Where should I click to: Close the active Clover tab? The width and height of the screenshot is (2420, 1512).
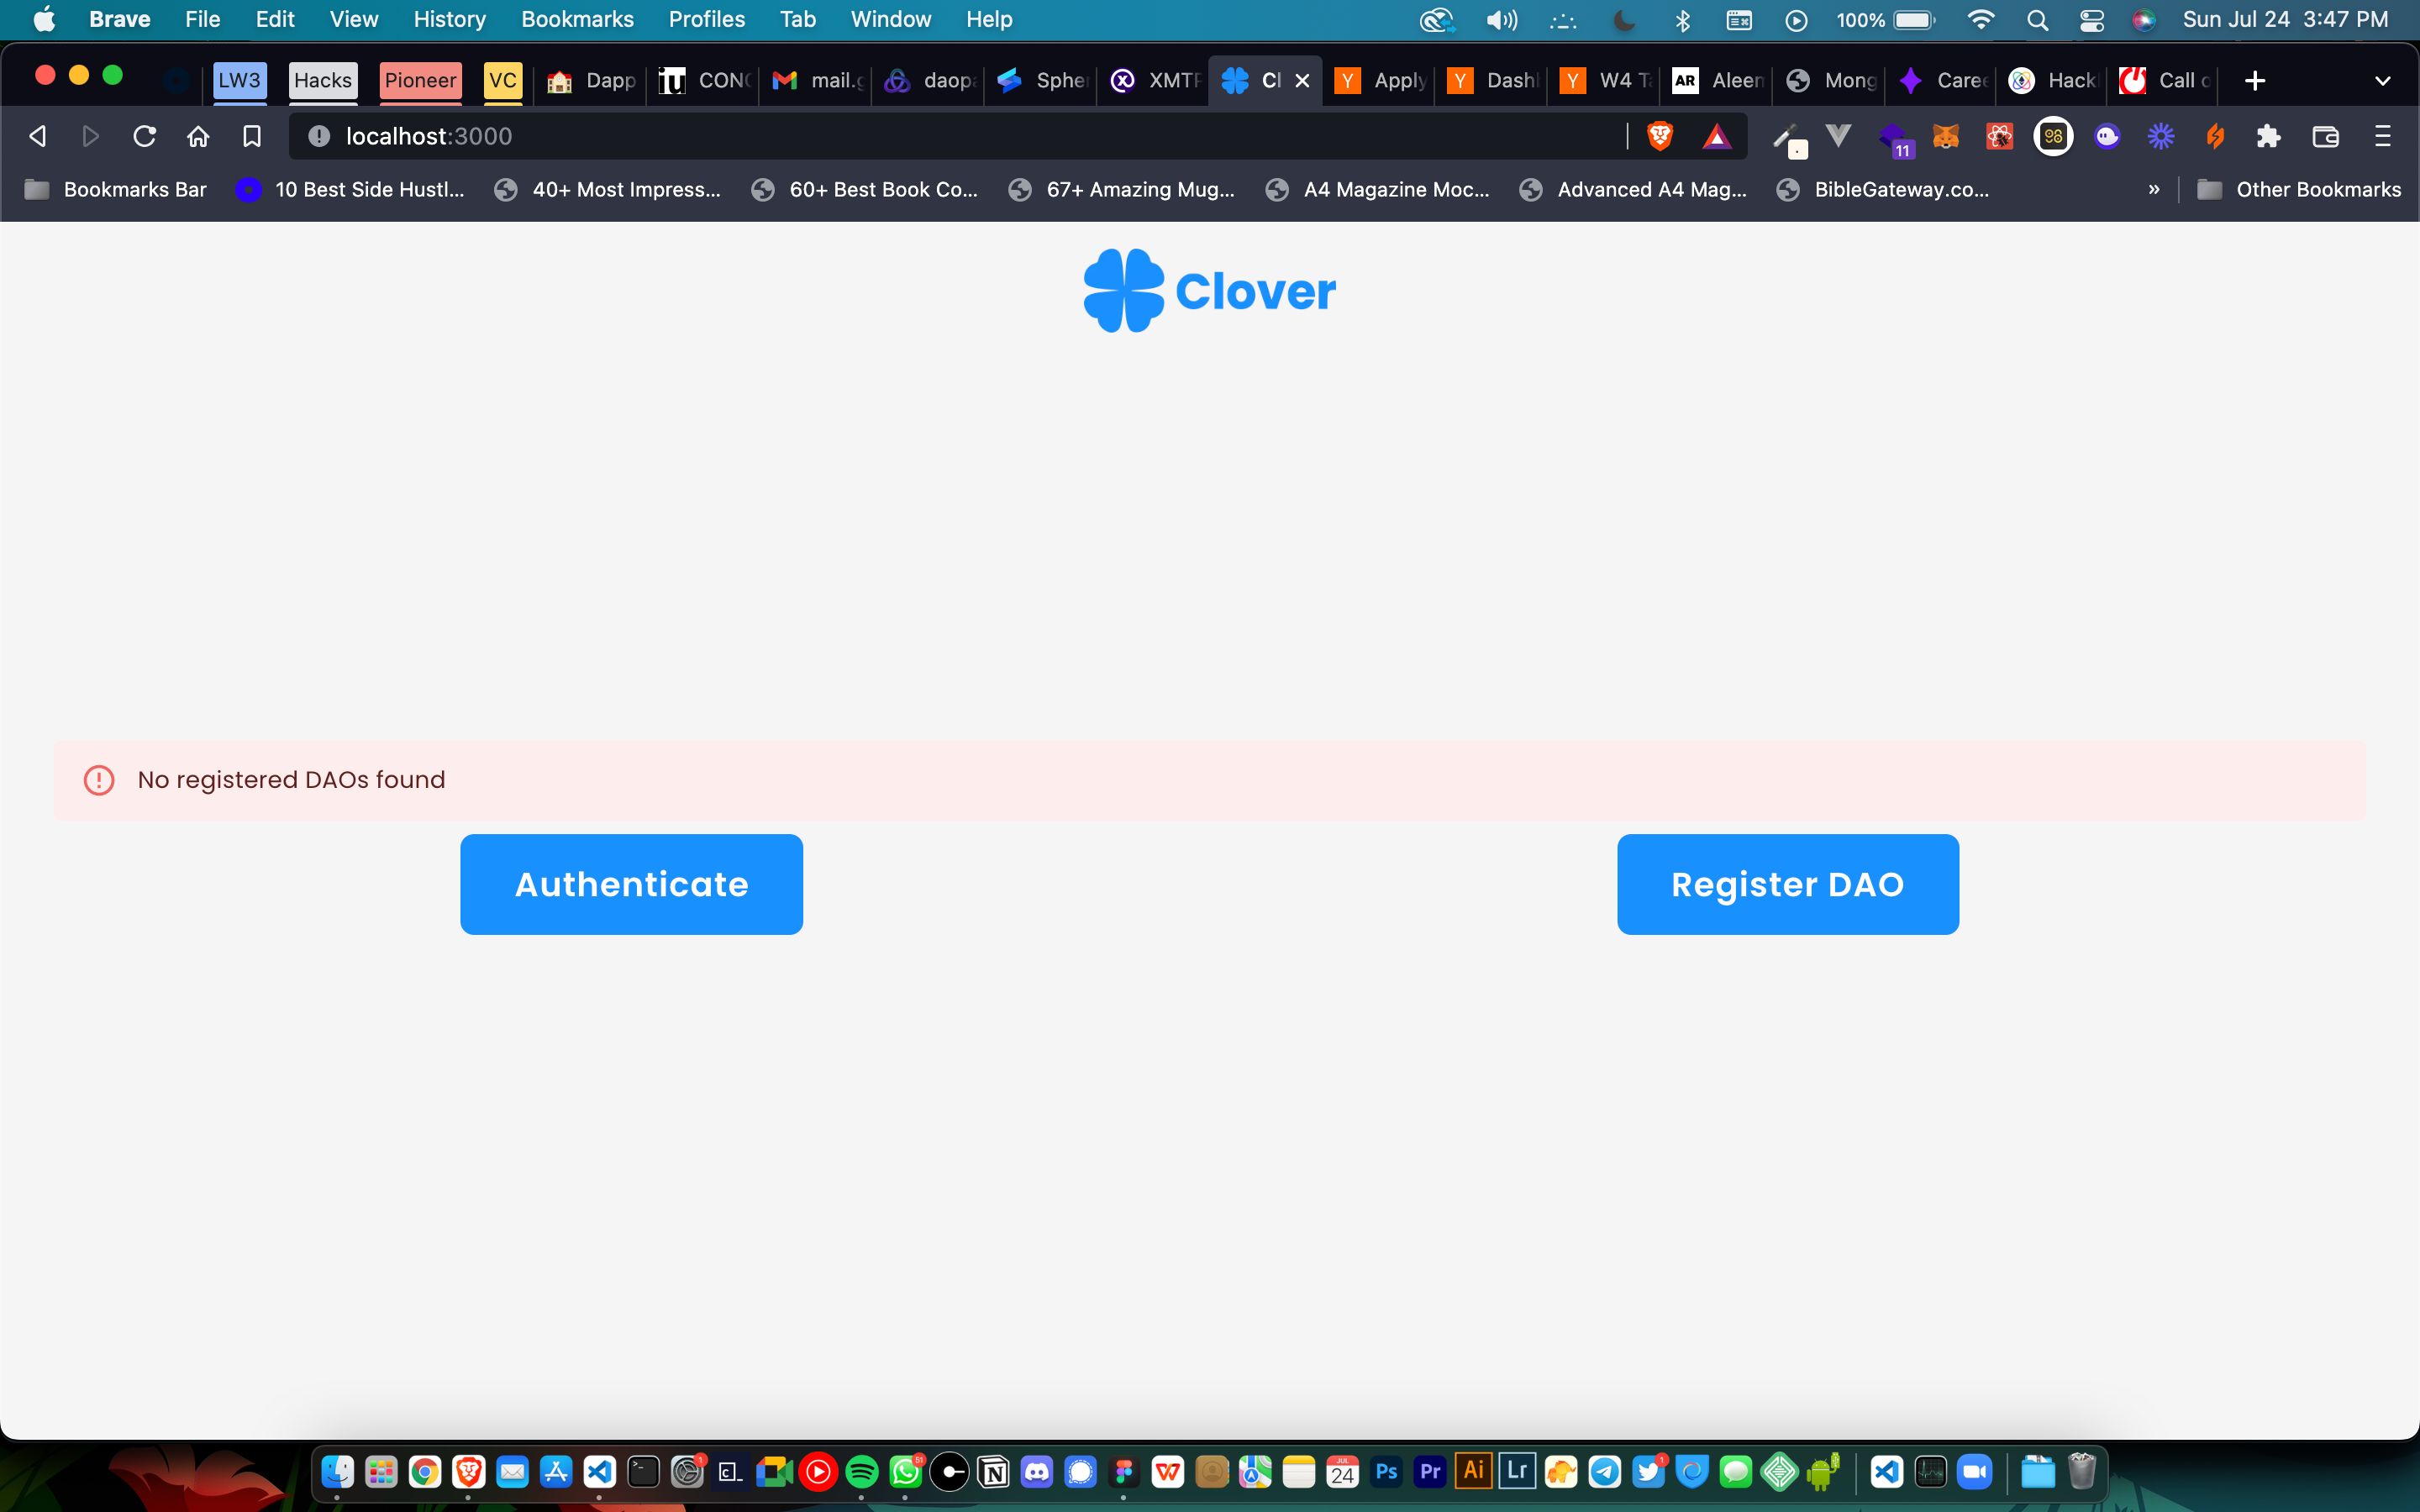(1302, 81)
